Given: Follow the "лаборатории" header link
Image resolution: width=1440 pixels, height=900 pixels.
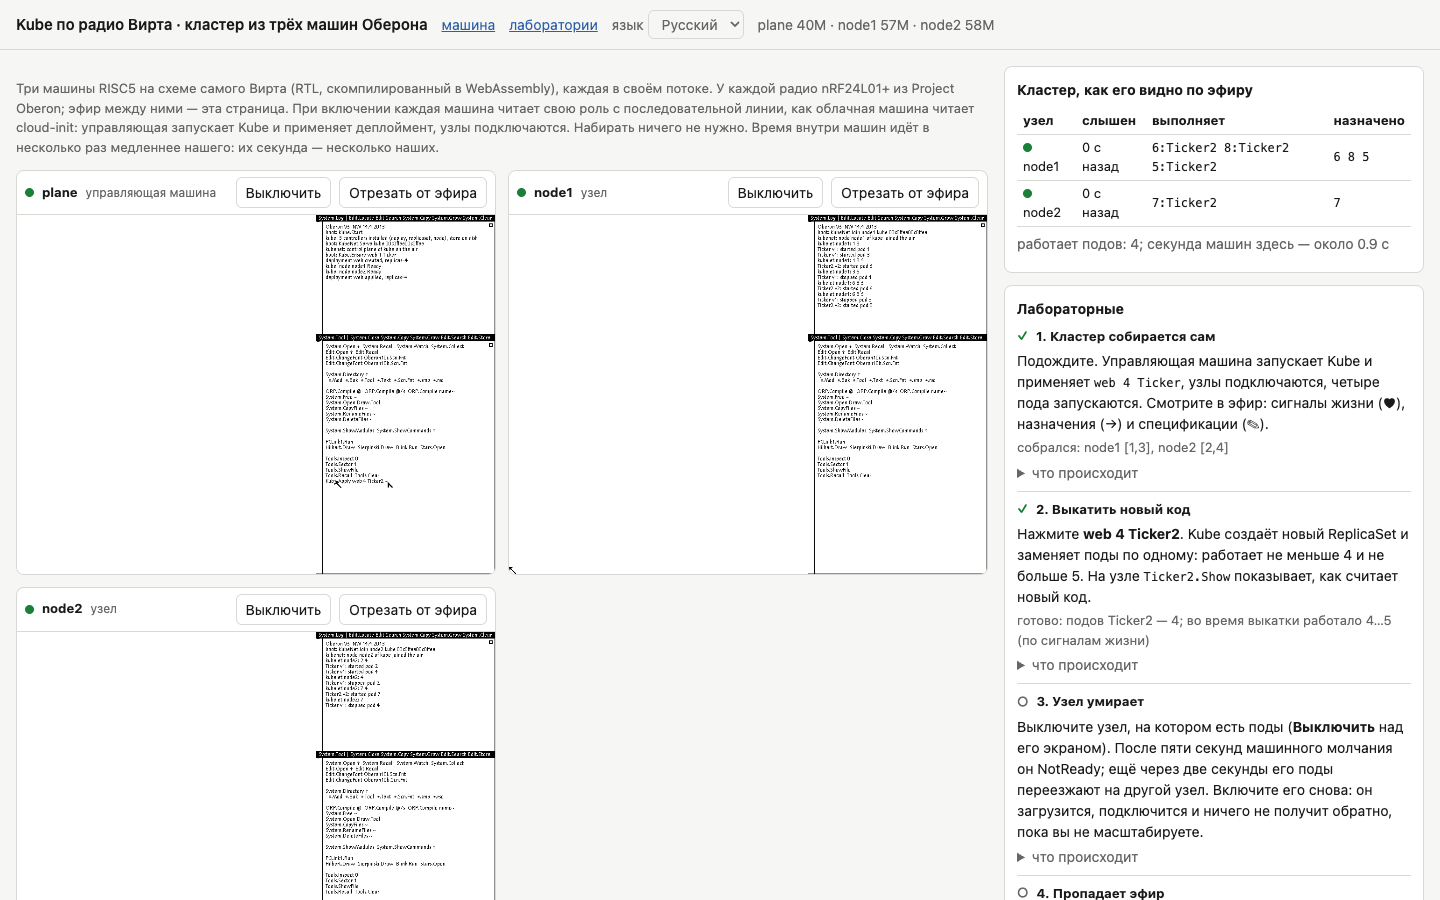Looking at the screenshot, I should [x=553, y=25].
